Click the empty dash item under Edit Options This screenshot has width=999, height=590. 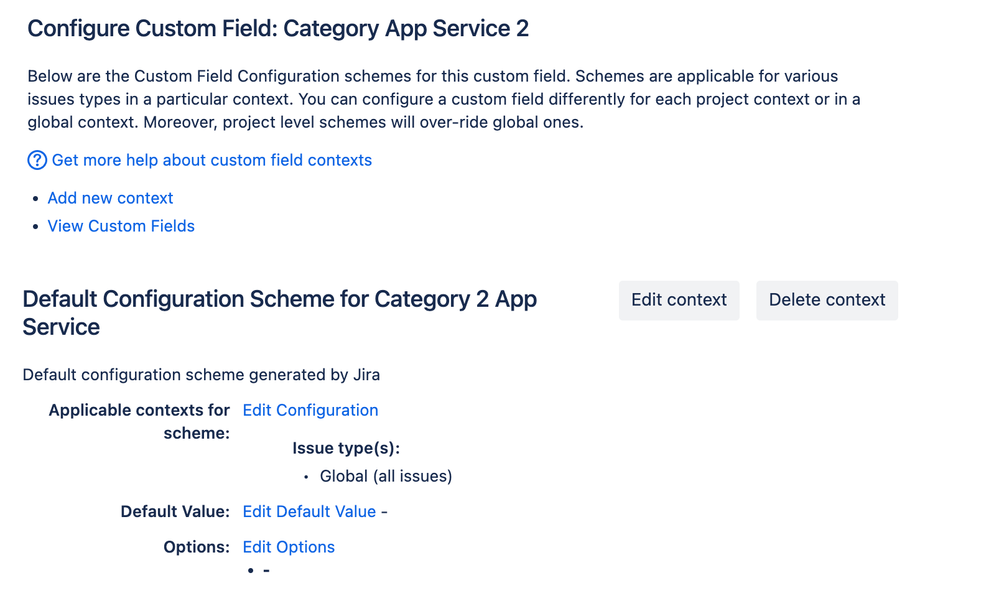(x=266, y=570)
